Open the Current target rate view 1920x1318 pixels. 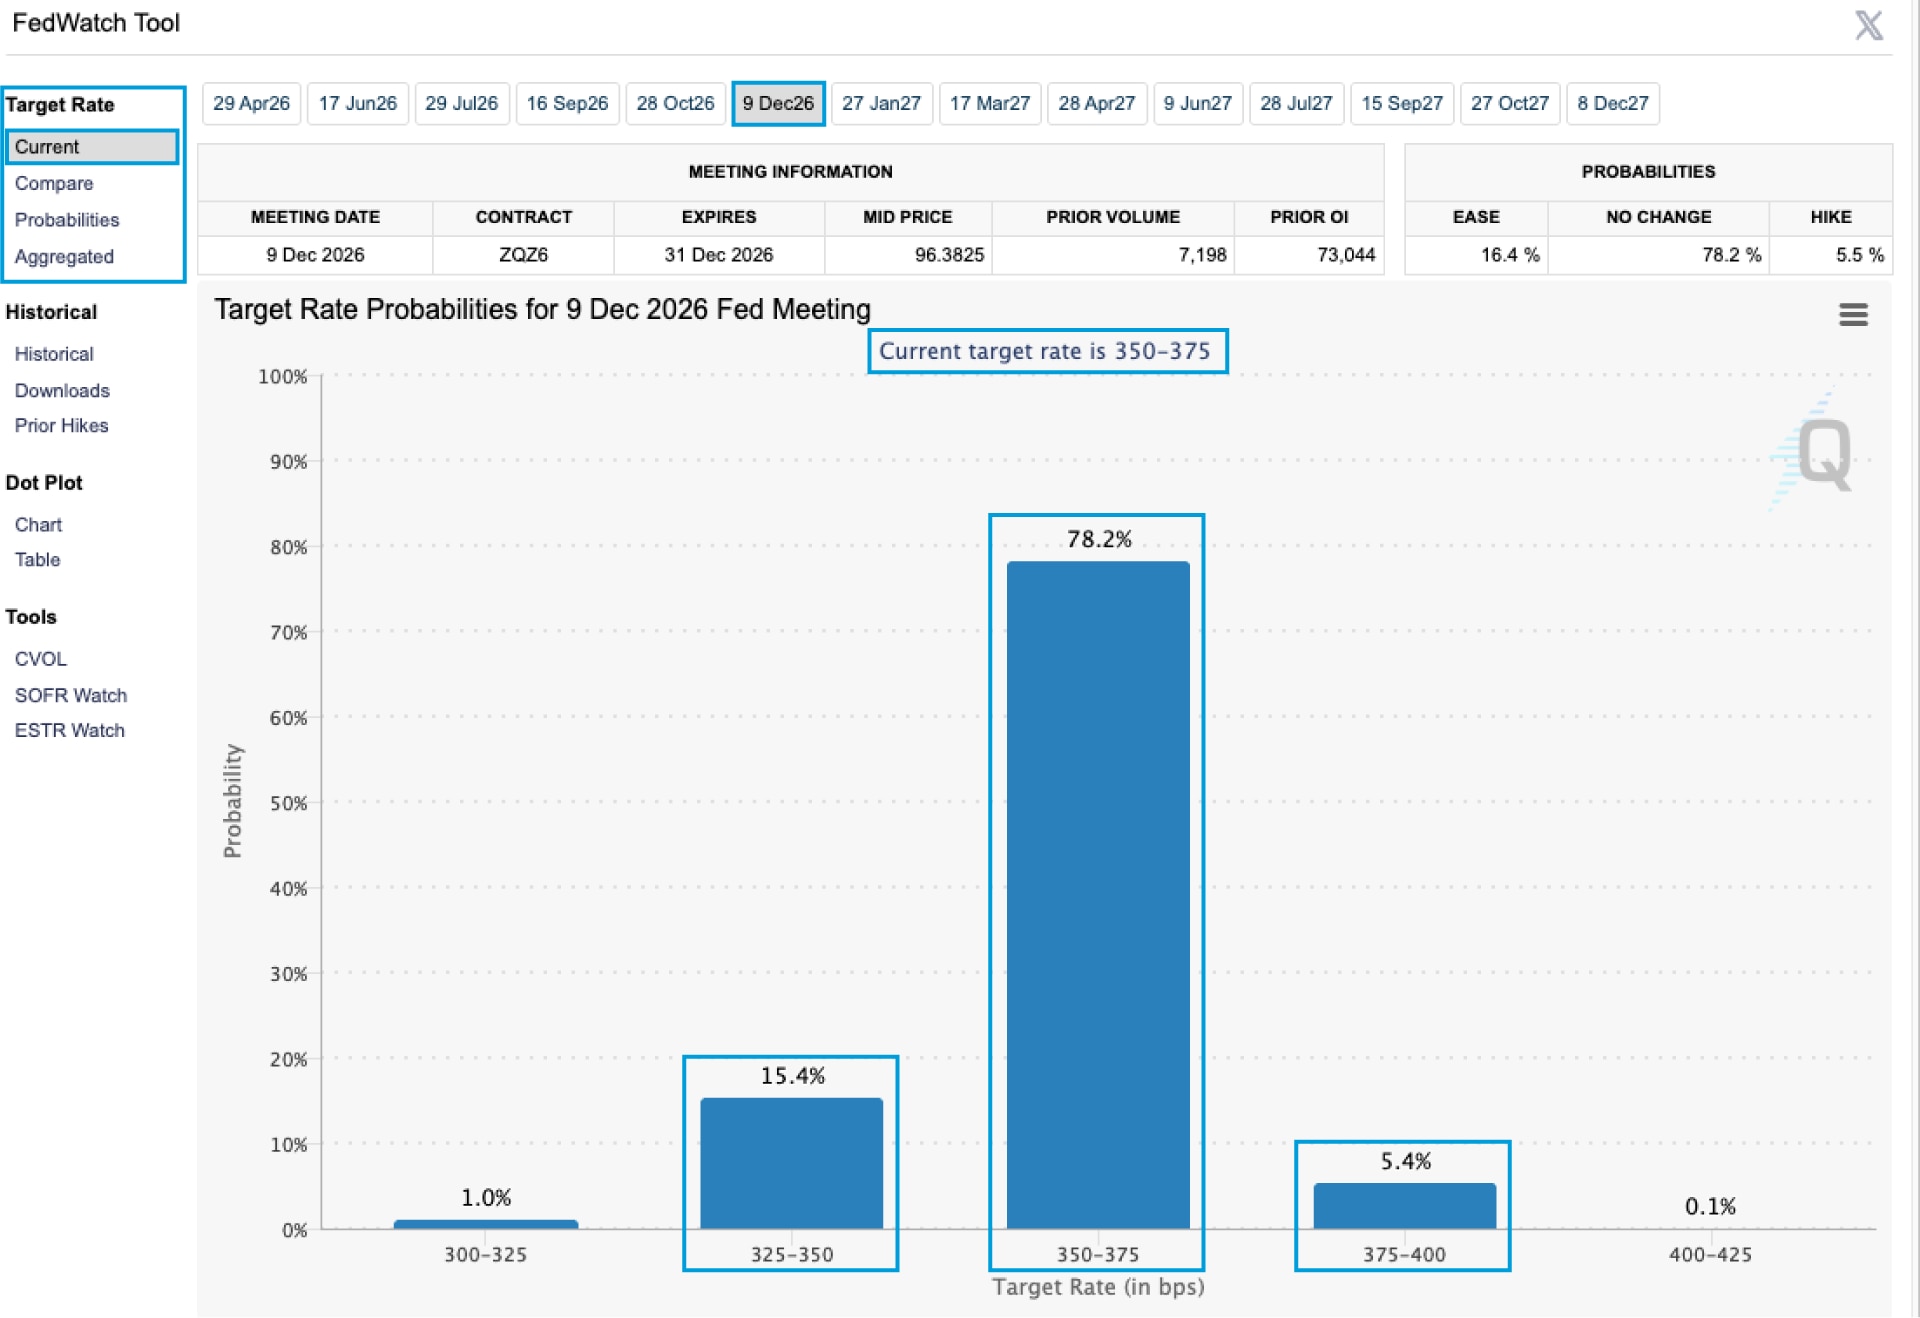pos(92,147)
